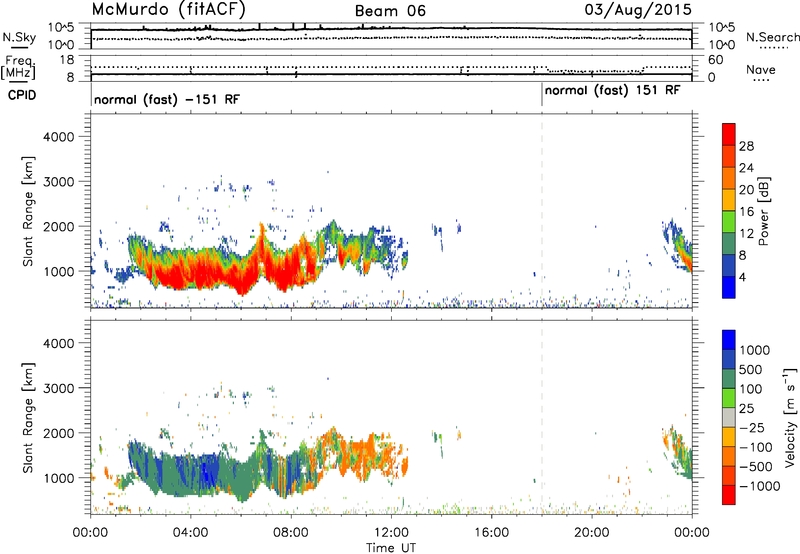Select the Velocity segment between -1000 and -500
This screenshot has height=554, width=800.
[x=729, y=475]
